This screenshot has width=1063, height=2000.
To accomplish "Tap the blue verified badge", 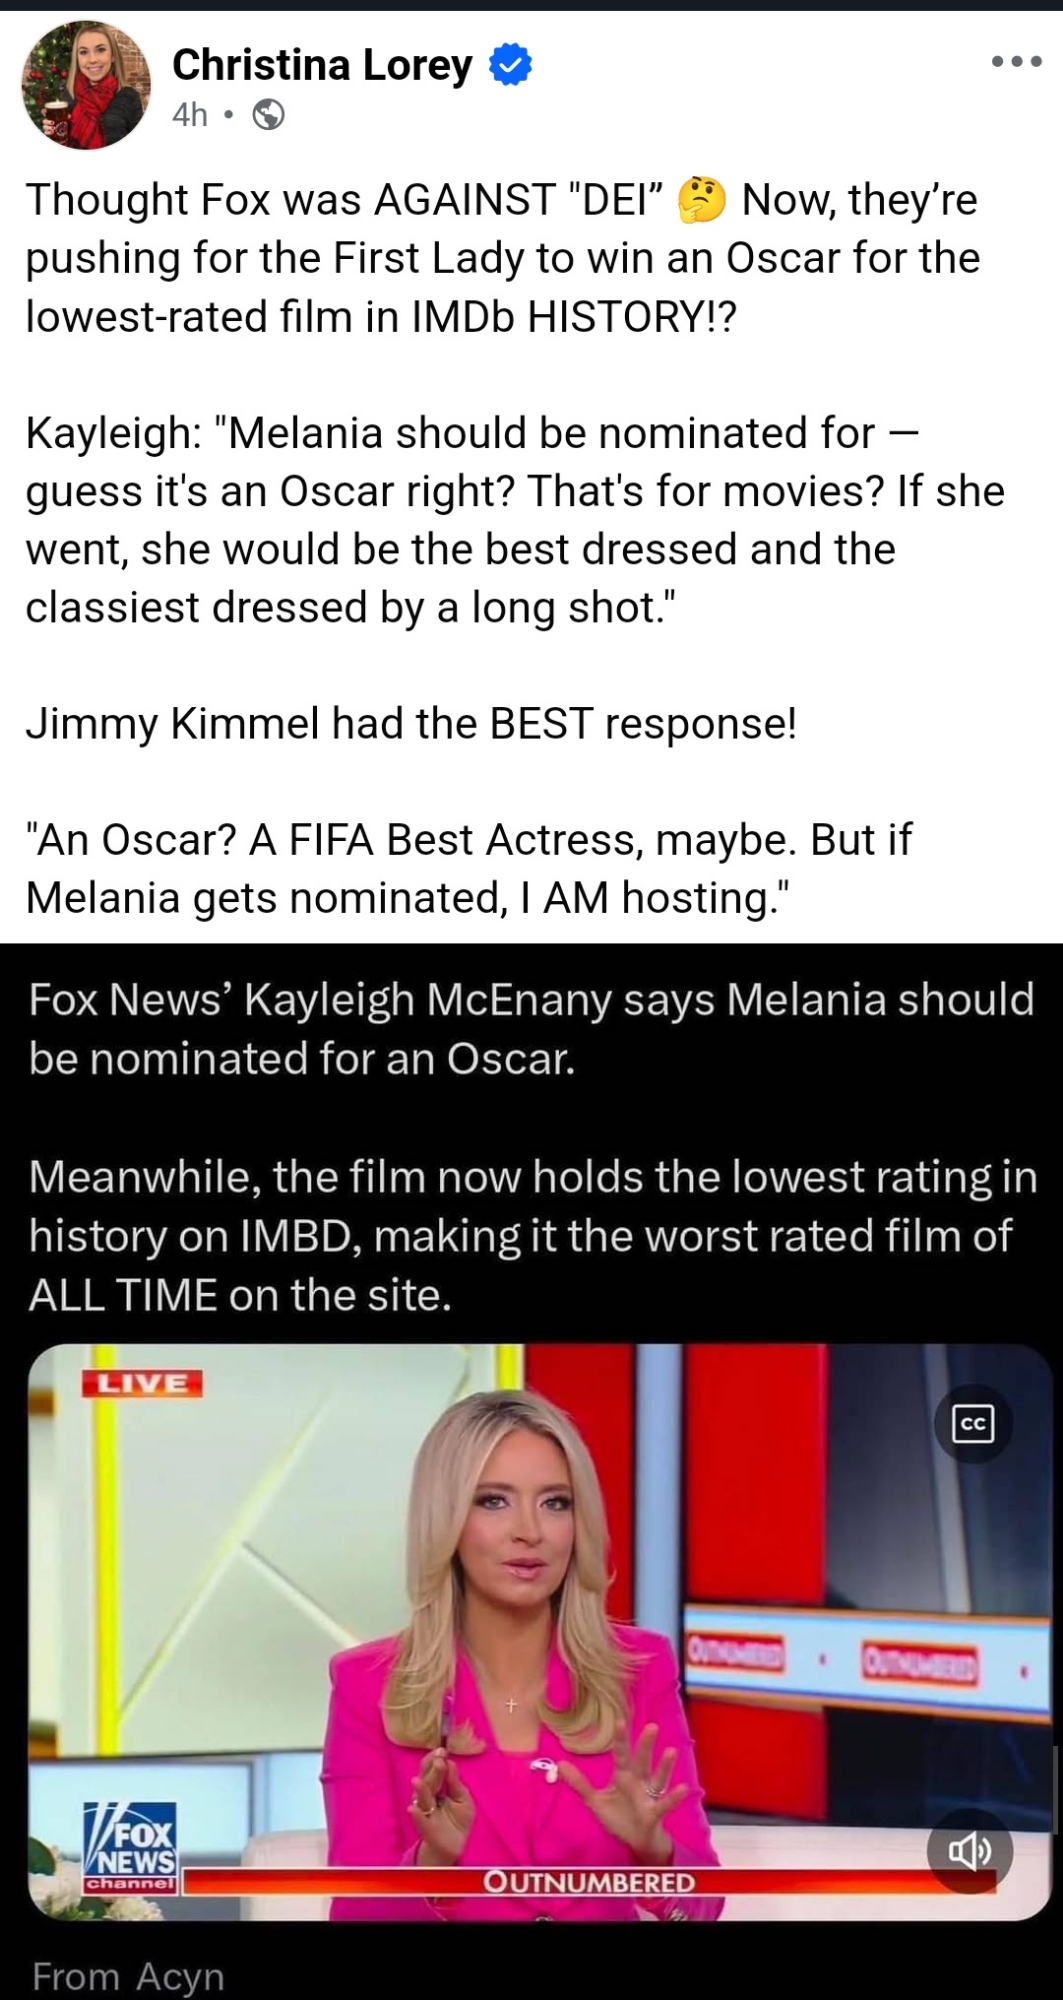I will point(510,65).
